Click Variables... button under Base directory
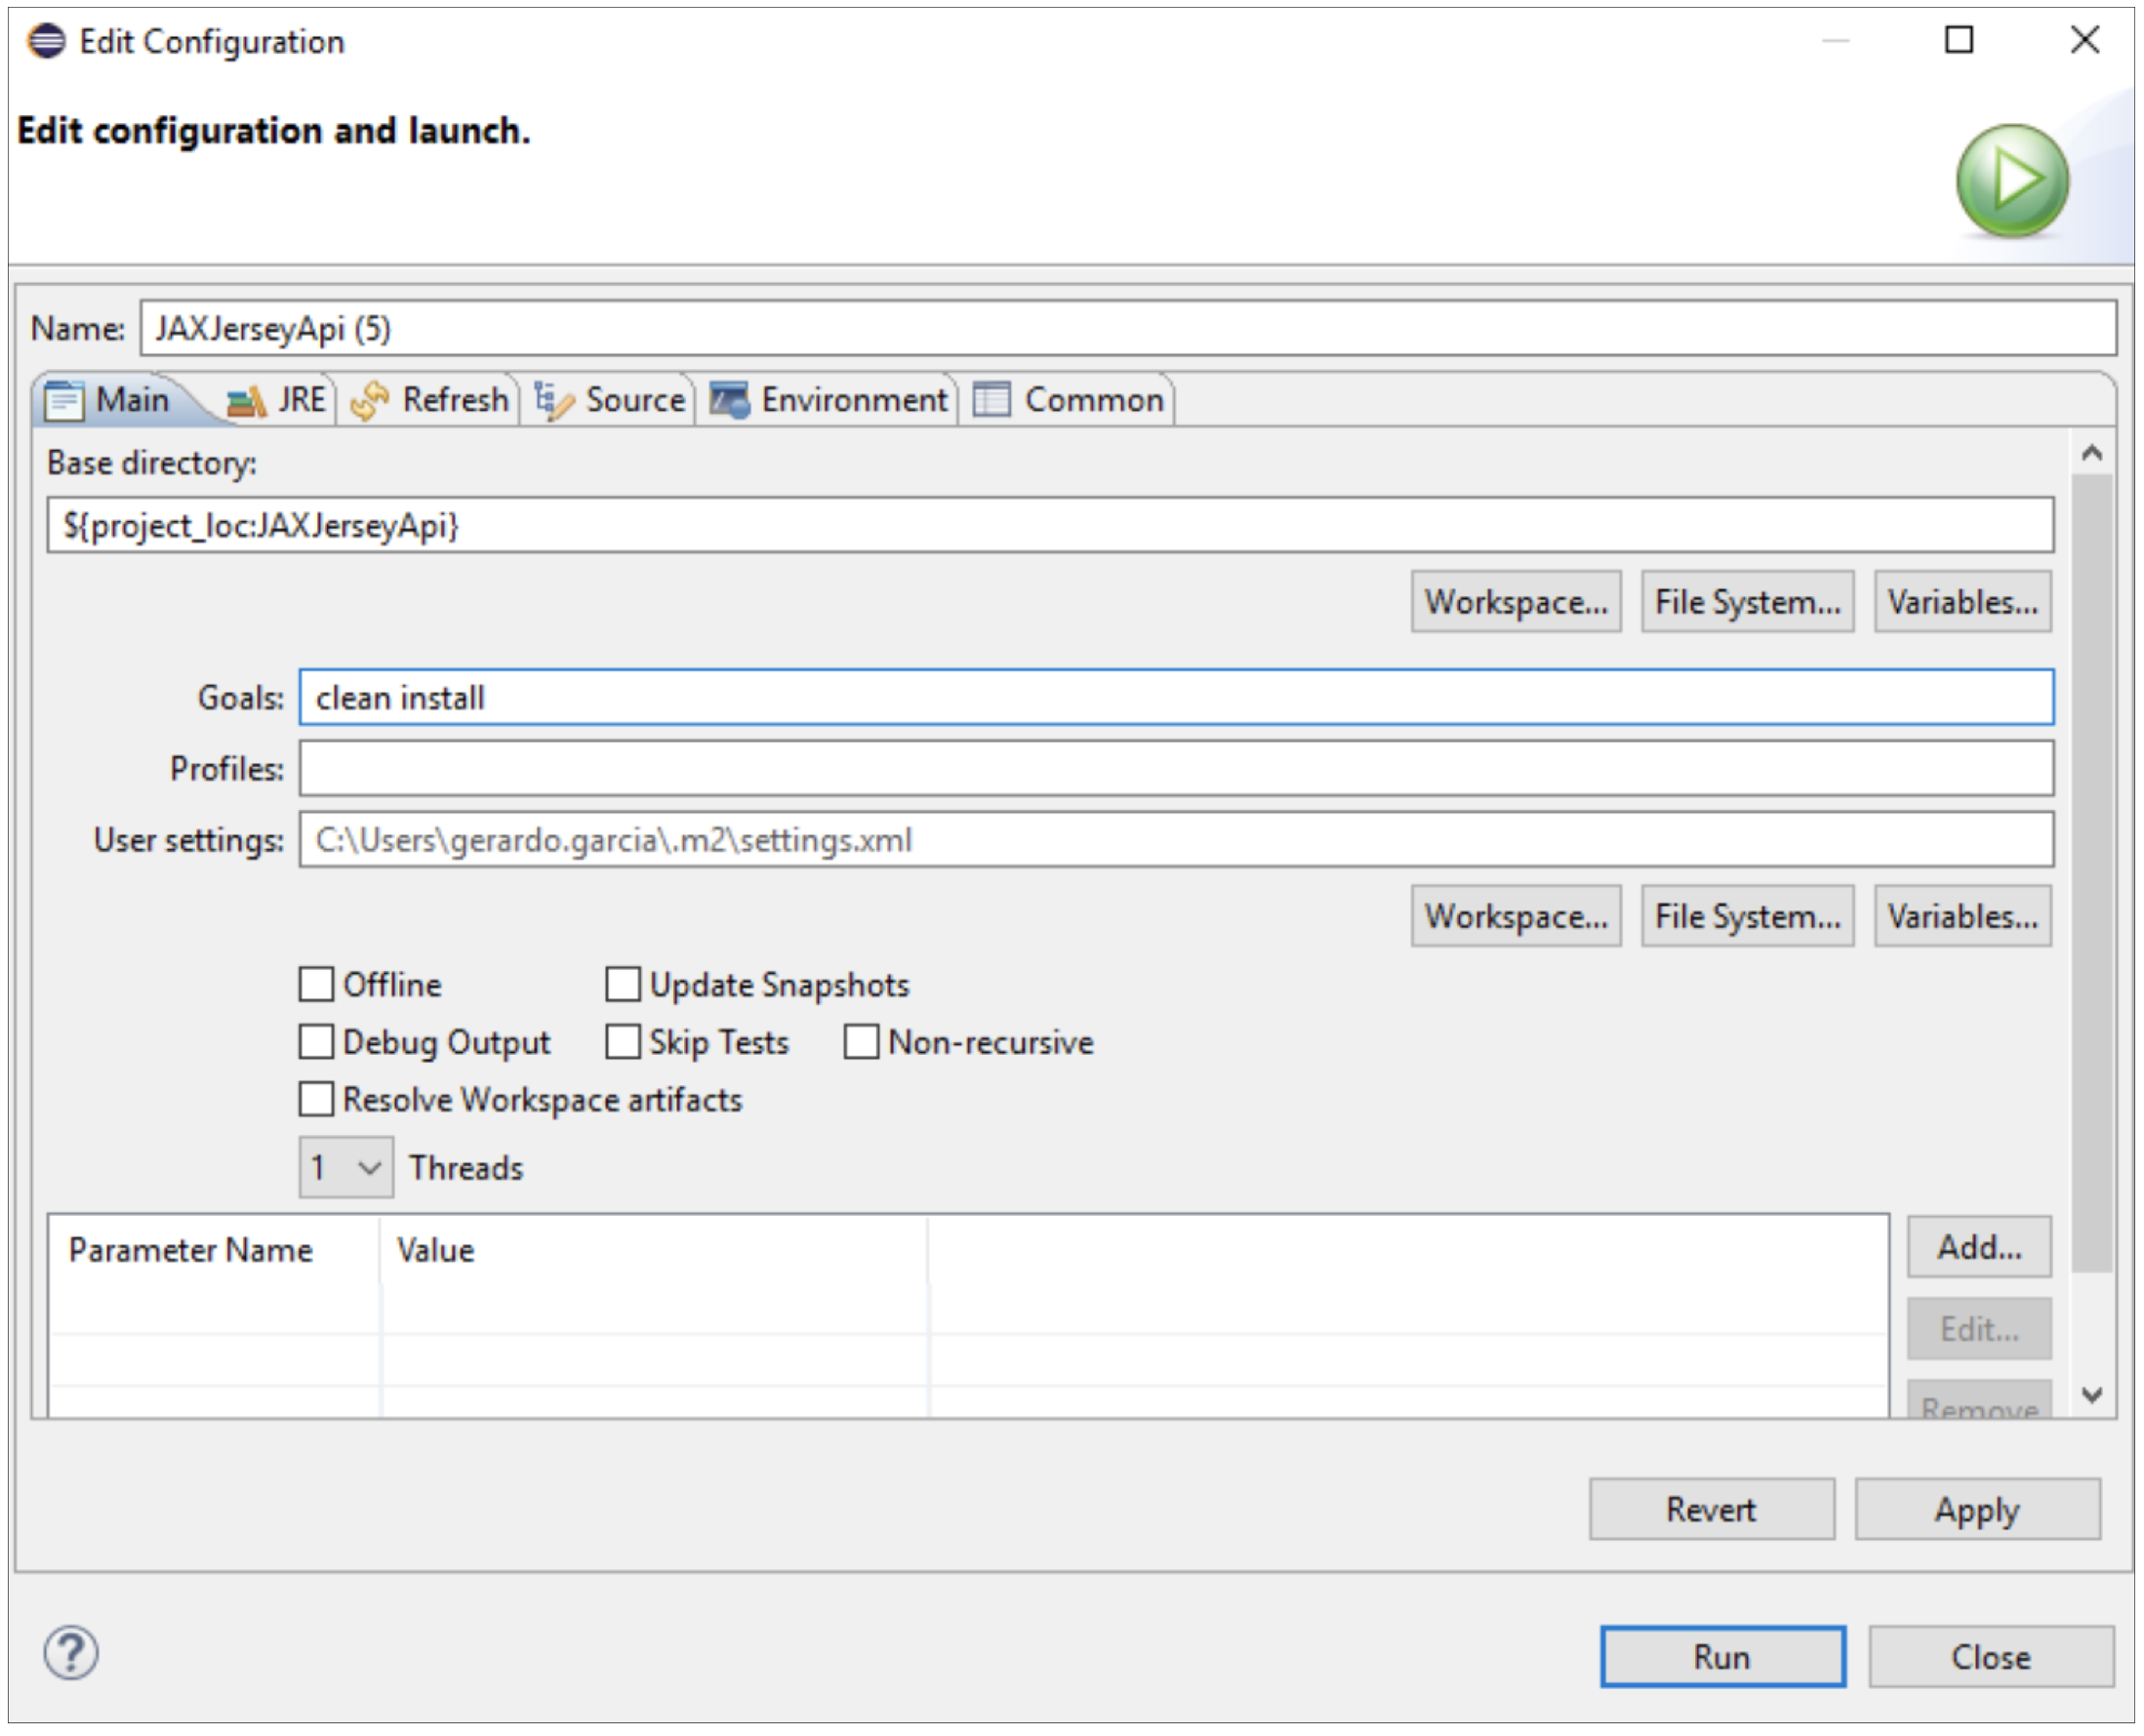 [1962, 602]
